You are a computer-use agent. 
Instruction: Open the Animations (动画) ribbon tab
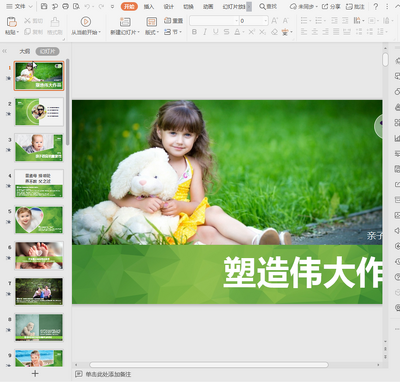click(208, 6)
